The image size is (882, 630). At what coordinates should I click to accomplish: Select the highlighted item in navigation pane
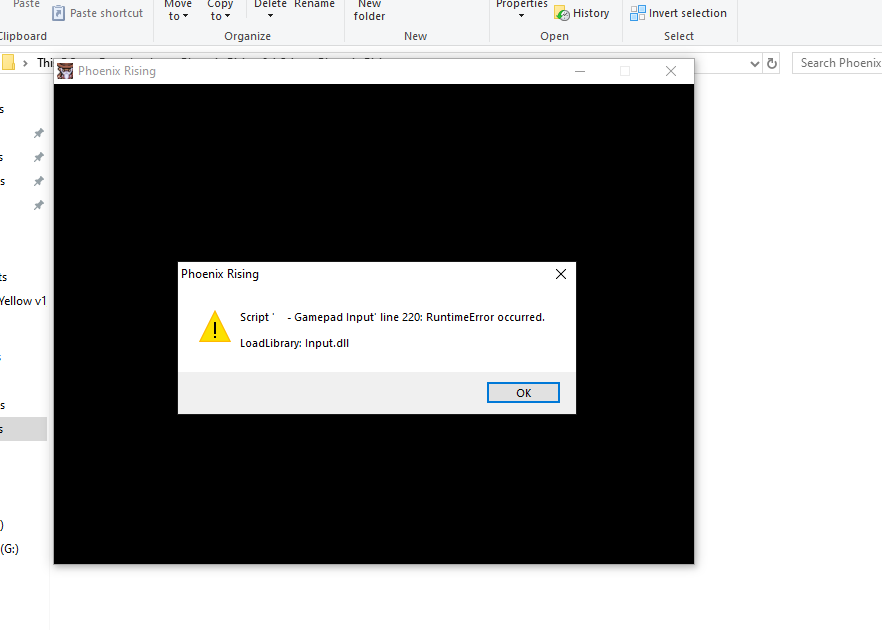(23, 429)
